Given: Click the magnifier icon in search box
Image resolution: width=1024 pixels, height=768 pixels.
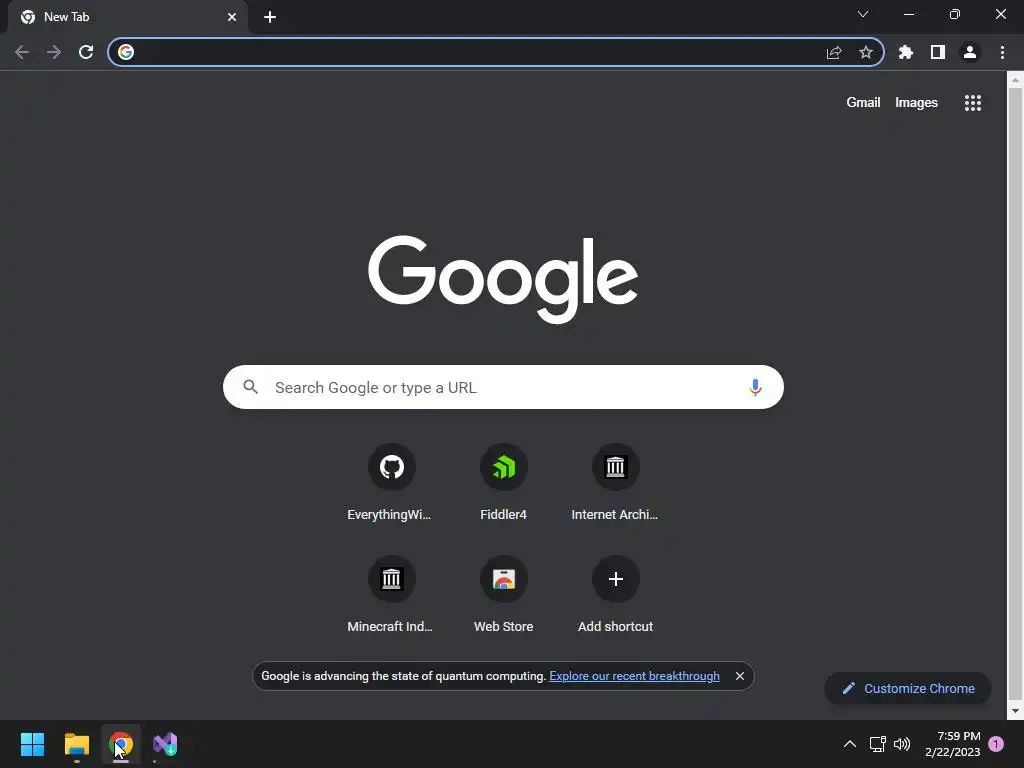Looking at the screenshot, I should tap(251, 387).
